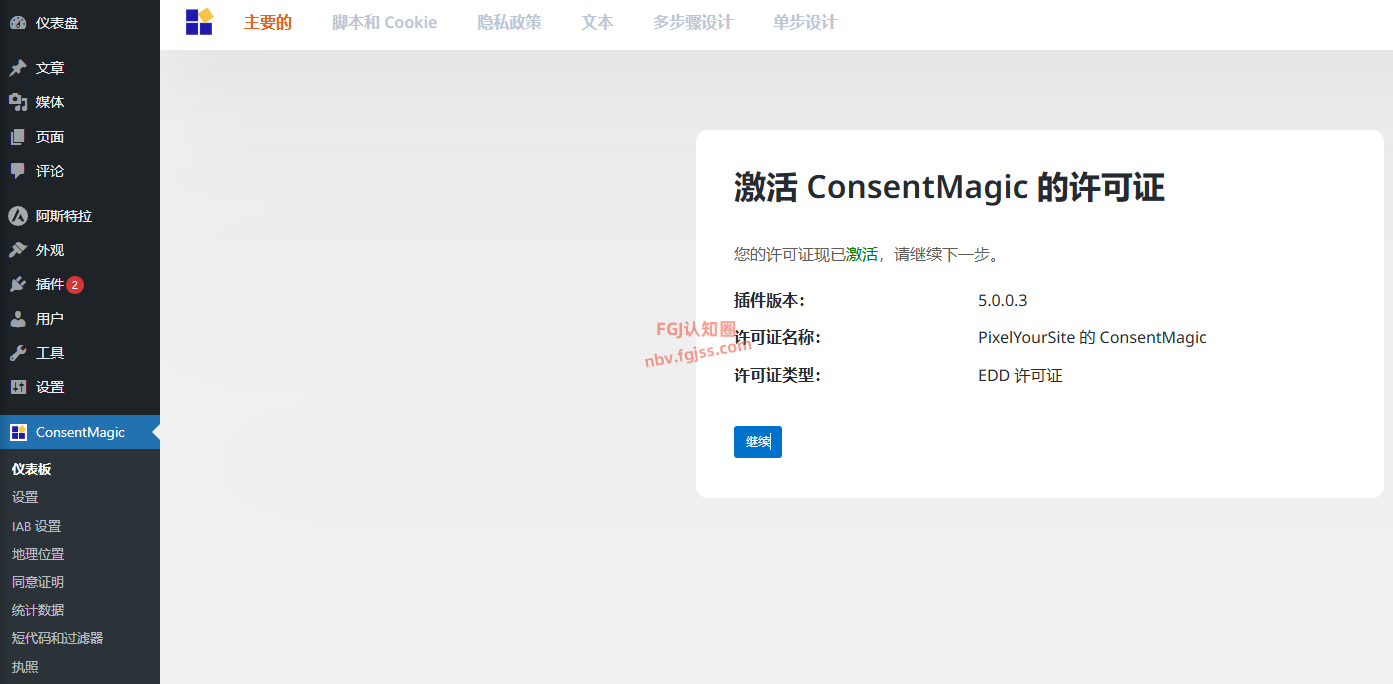This screenshot has width=1393, height=684.
Task: Click the pages icon beside 页面
Action: pos(18,137)
